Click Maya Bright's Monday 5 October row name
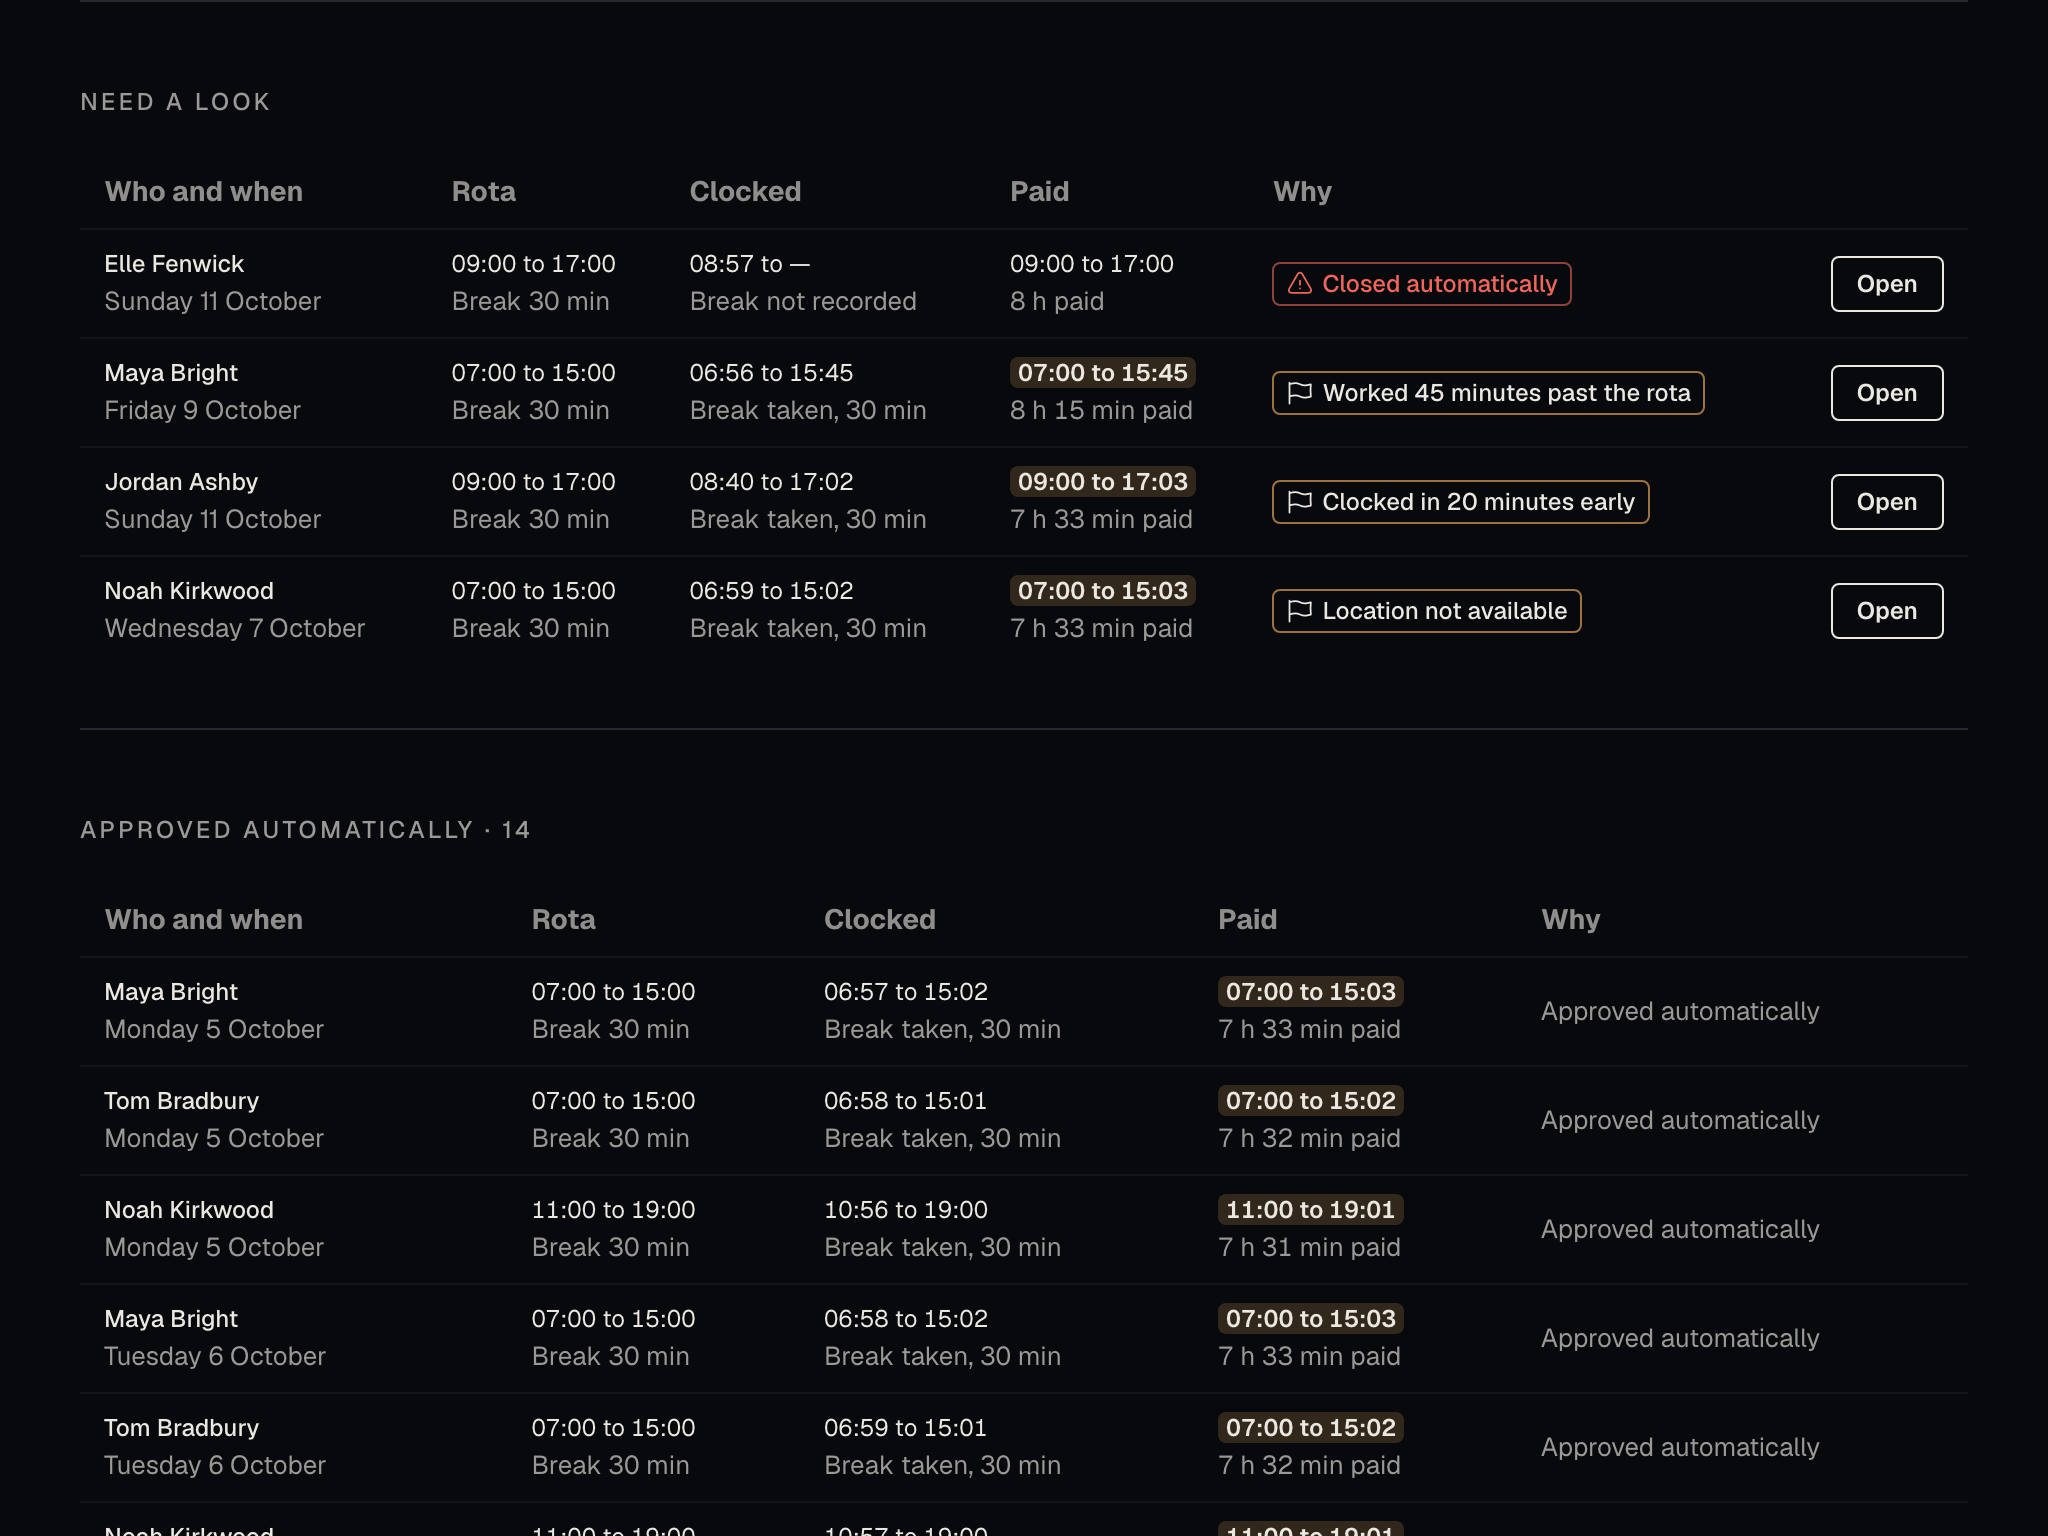2048x1536 pixels. coord(171,992)
